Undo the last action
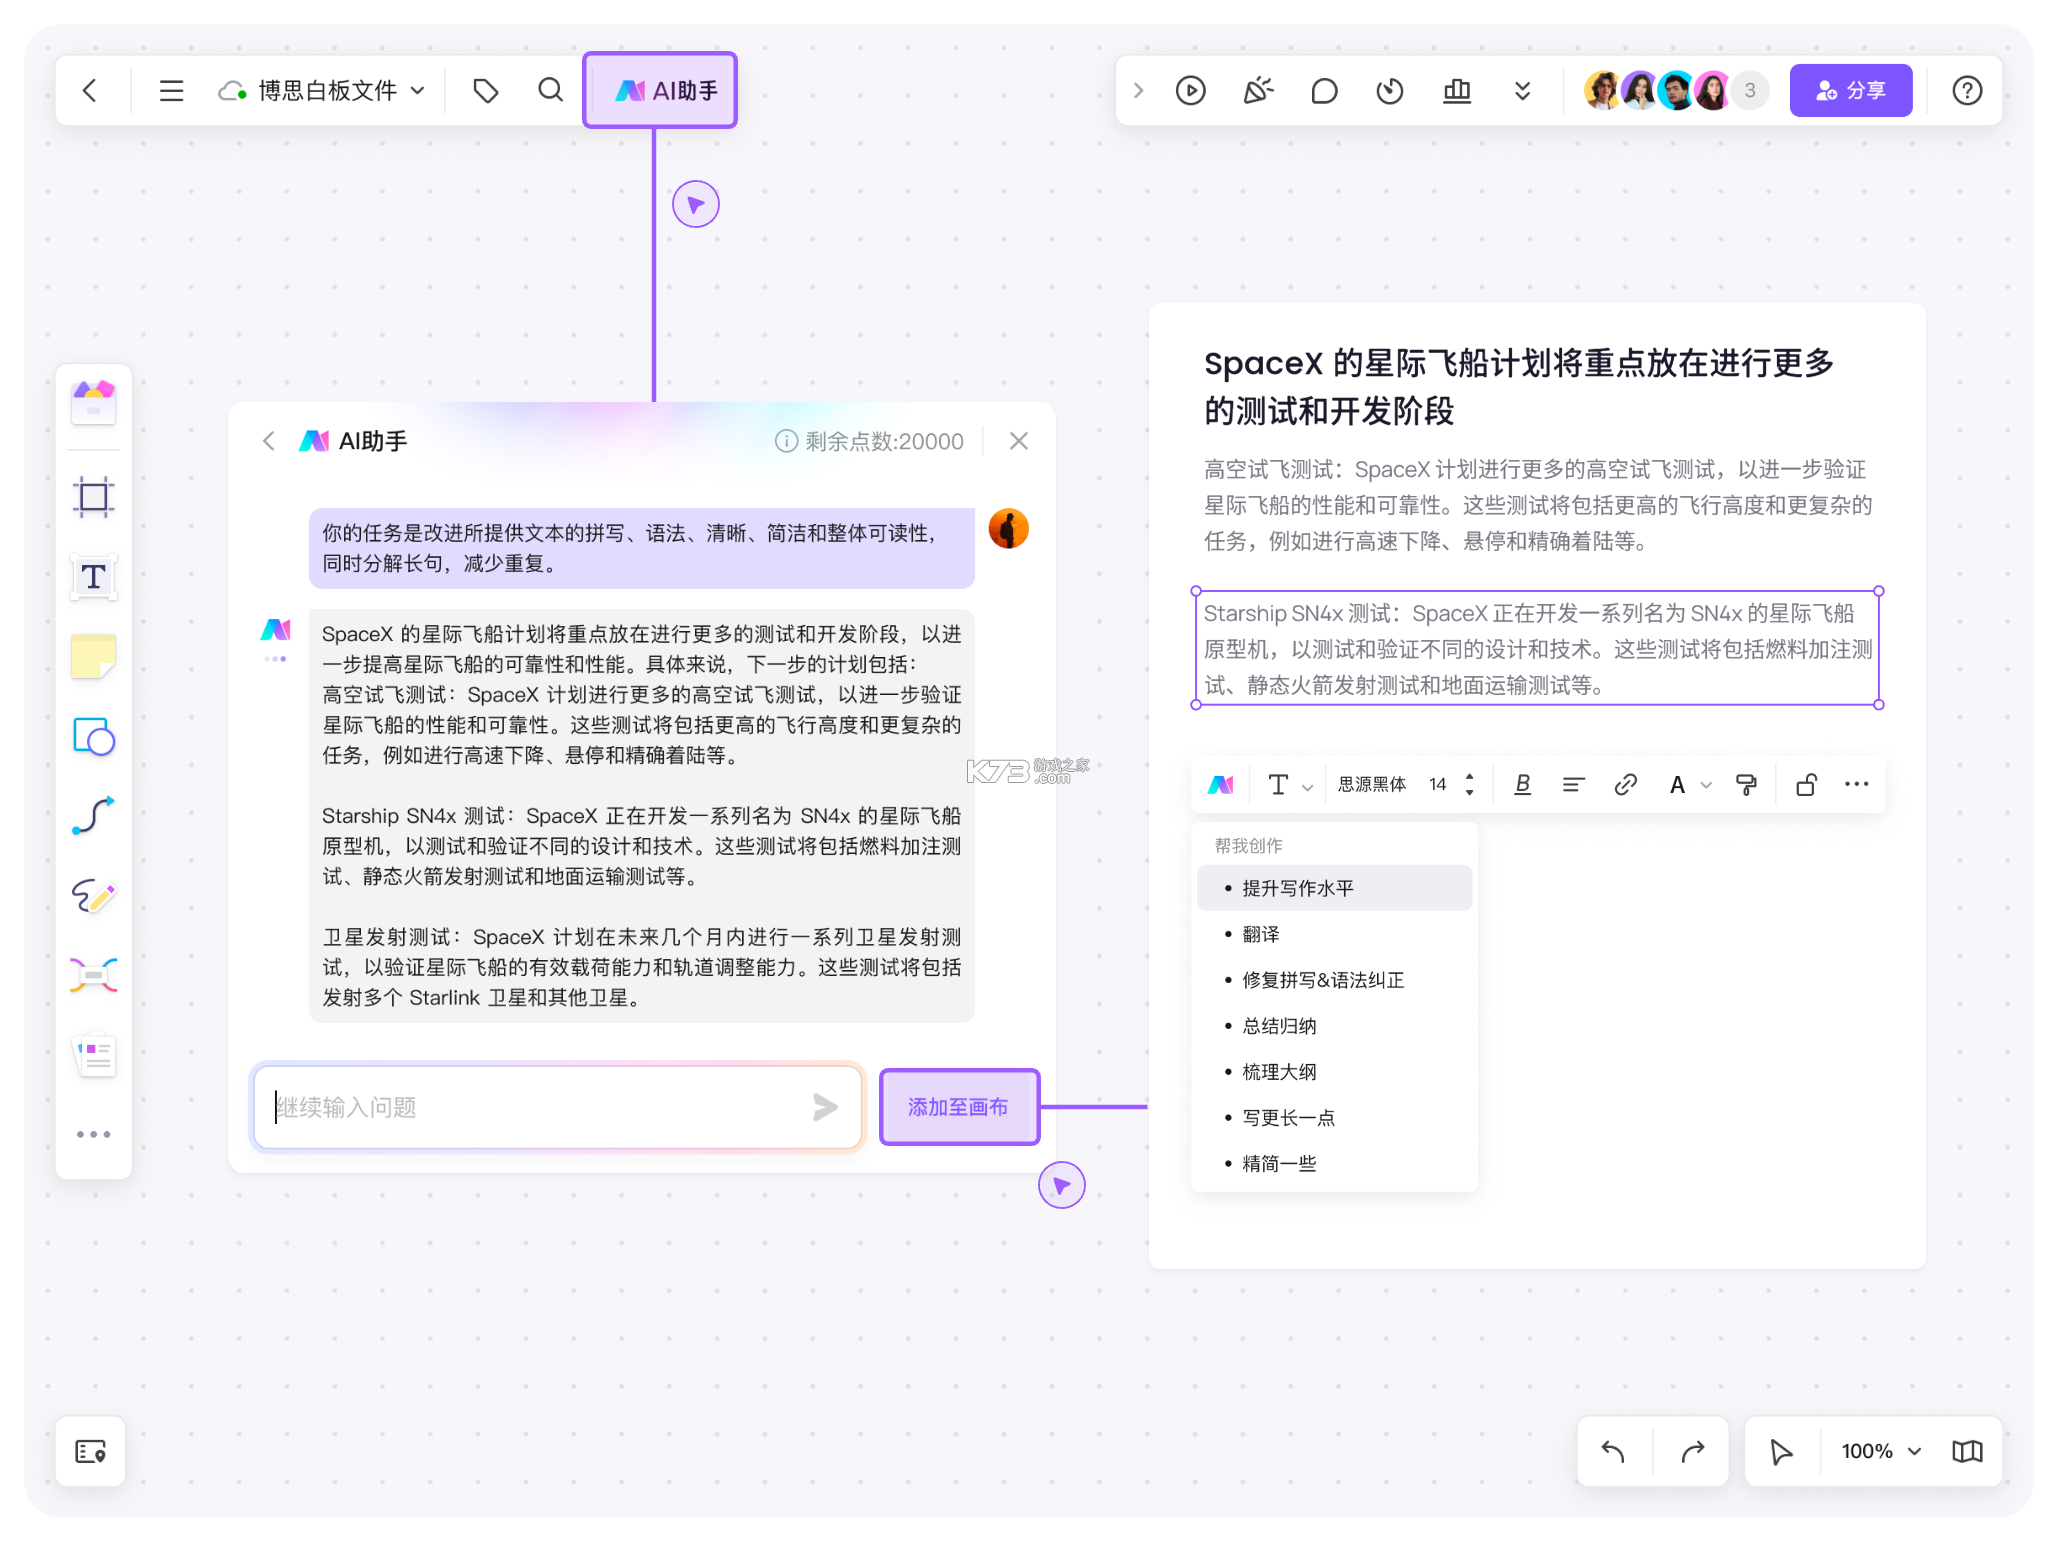Screen dimensions: 2058x1542 pyautogui.click(x=1613, y=1451)
